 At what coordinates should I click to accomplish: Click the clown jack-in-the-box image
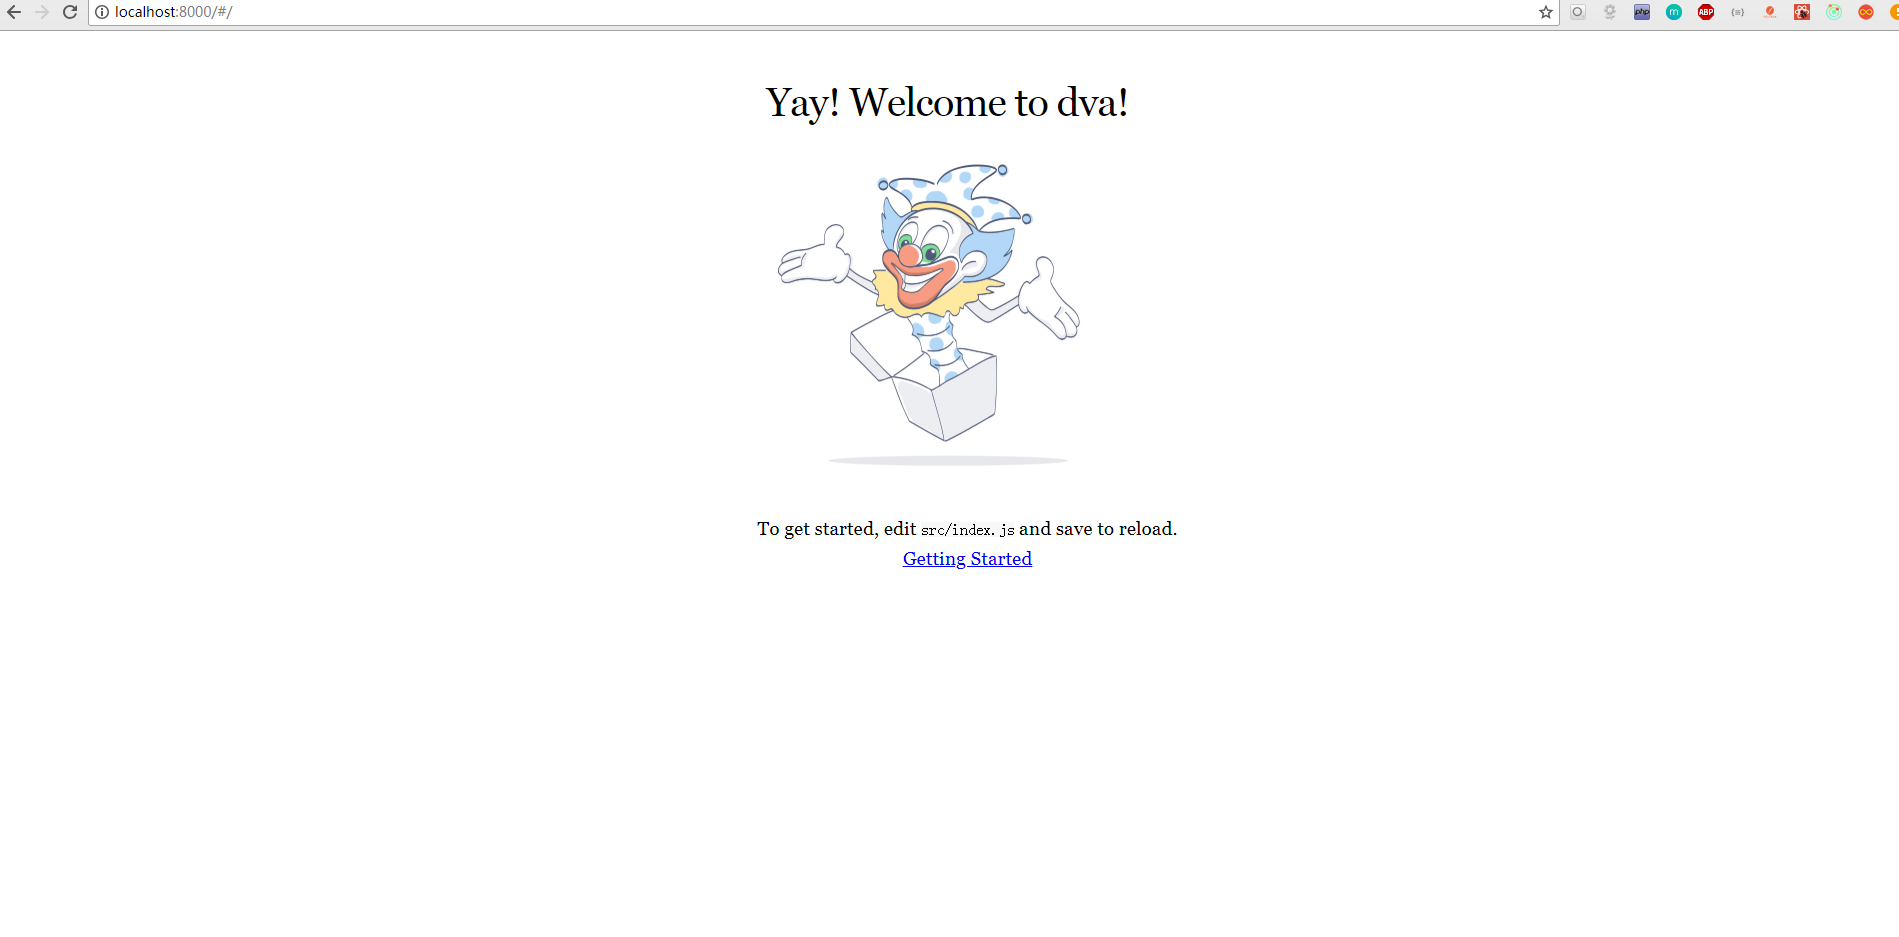(x=929, y=315)
